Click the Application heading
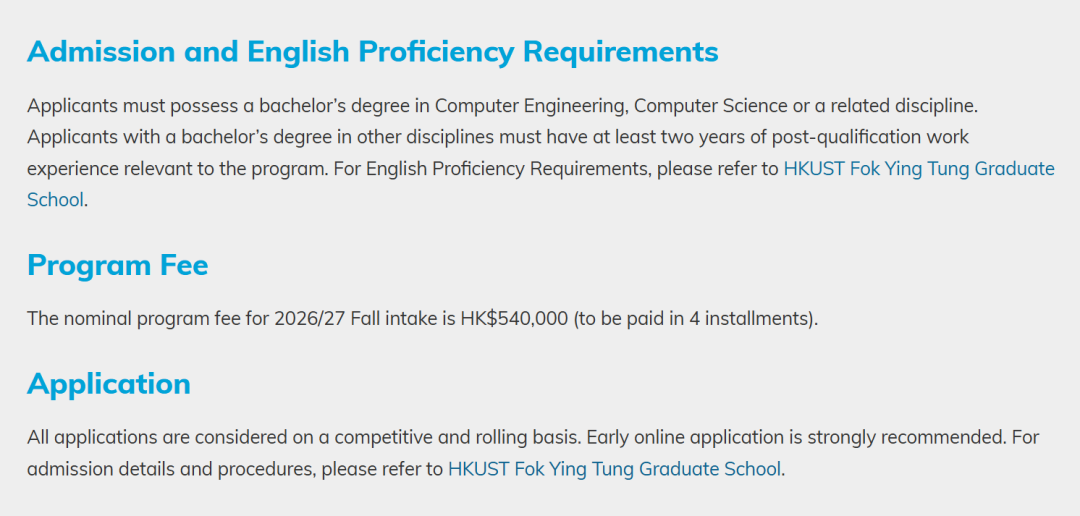This screenshot has height=516, width=1080. (x=109, y=384)
